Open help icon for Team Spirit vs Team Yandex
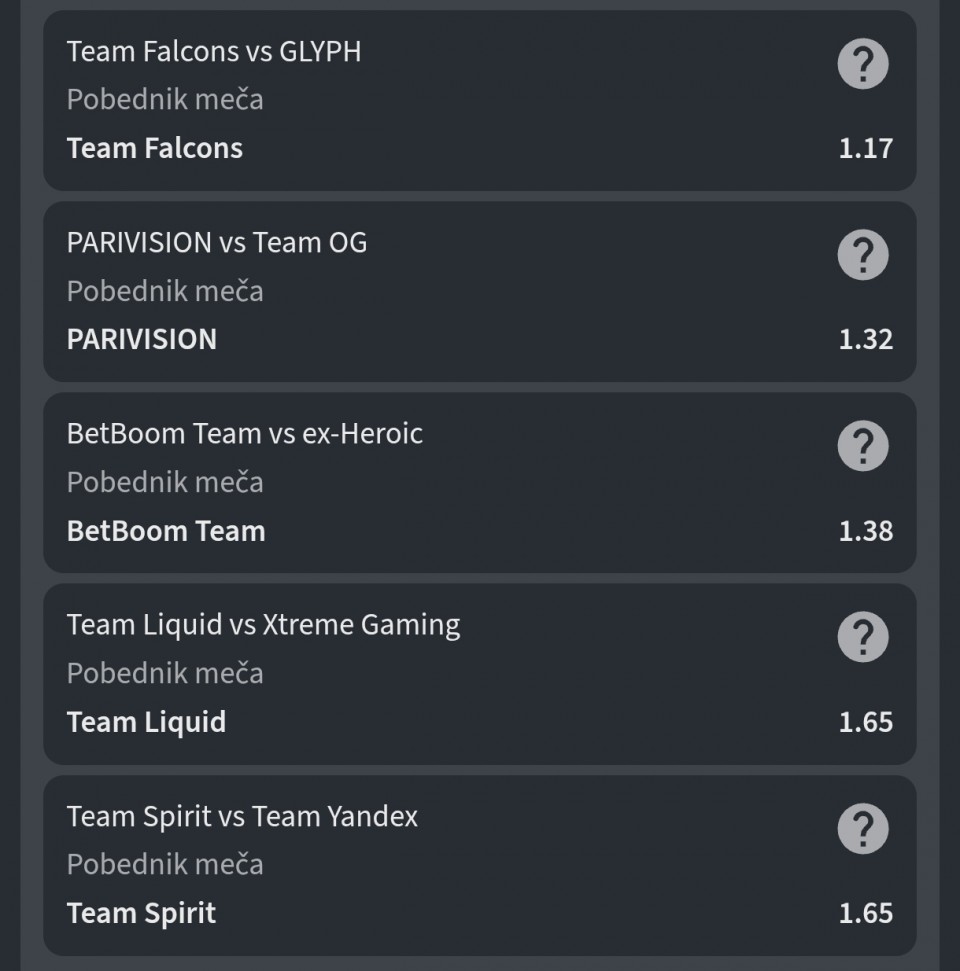Image resolution: width=960 pixels, height=971 pixels. pos(863,829)
